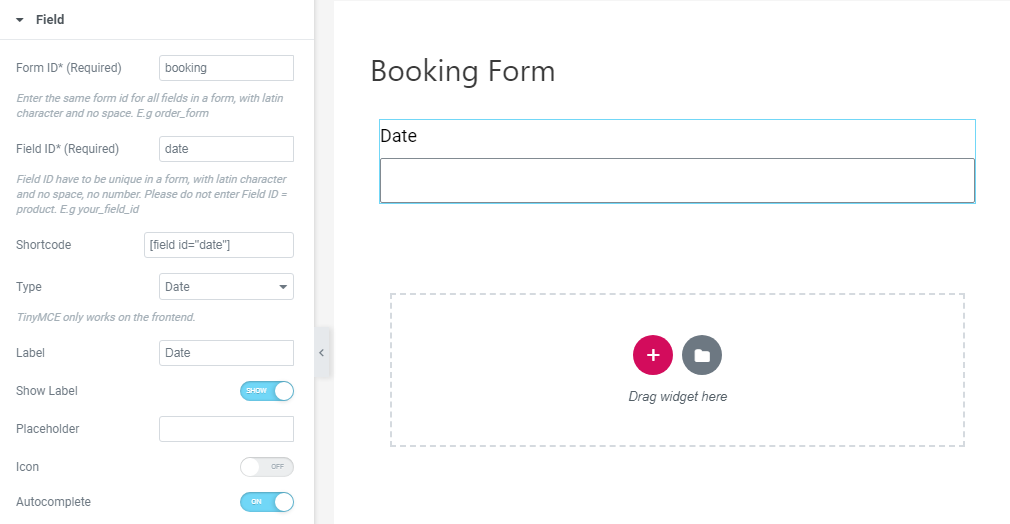Click the Date label in the form preview
Viewport: 1010px width, 524px height.
[399, 136]
